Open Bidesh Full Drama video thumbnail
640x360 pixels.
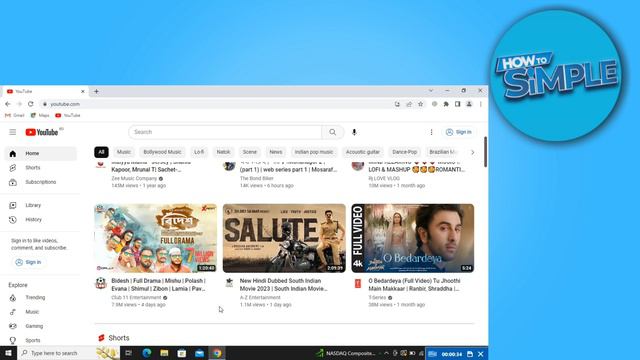click(156, 238)
